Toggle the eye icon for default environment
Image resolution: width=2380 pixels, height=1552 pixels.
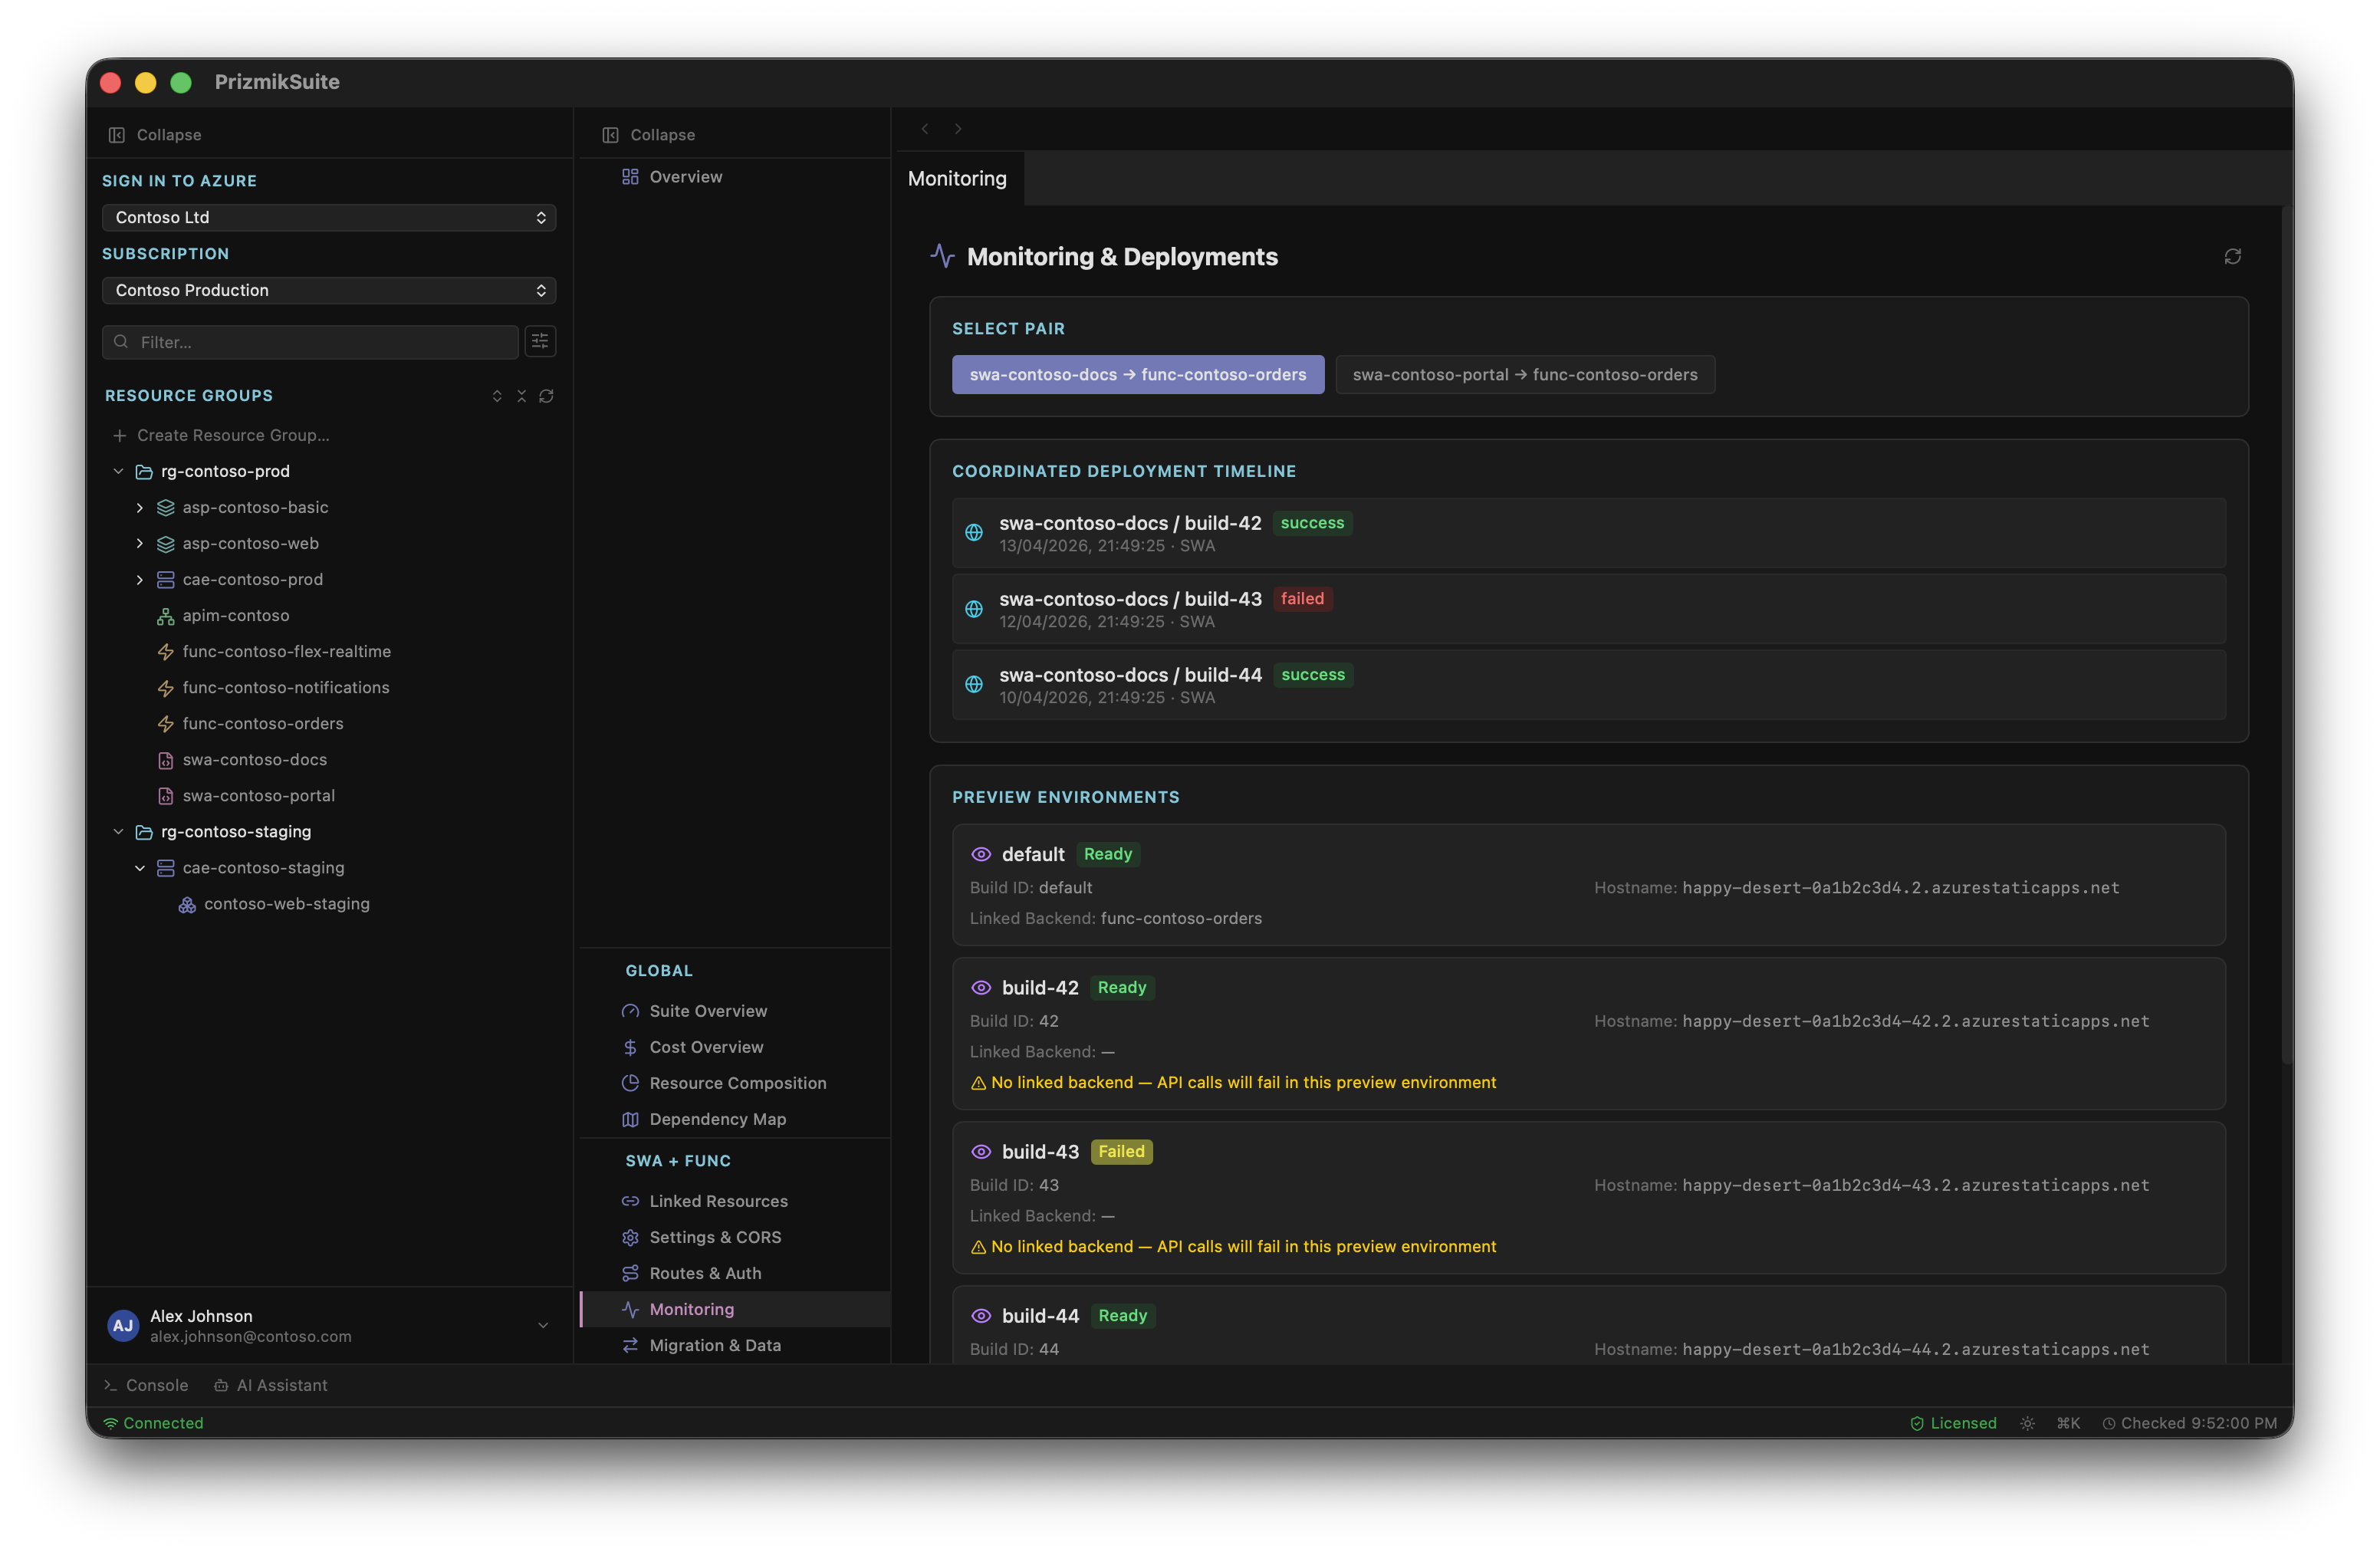[981, 854]
